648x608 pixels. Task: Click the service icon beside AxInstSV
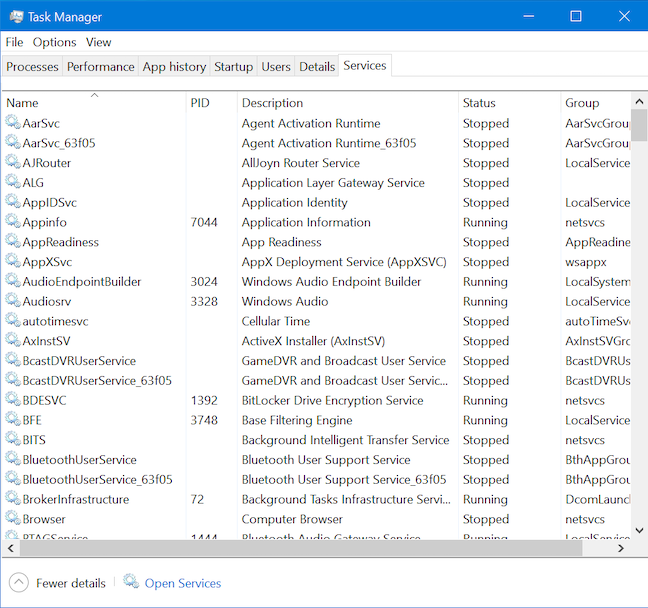point(13,341)
